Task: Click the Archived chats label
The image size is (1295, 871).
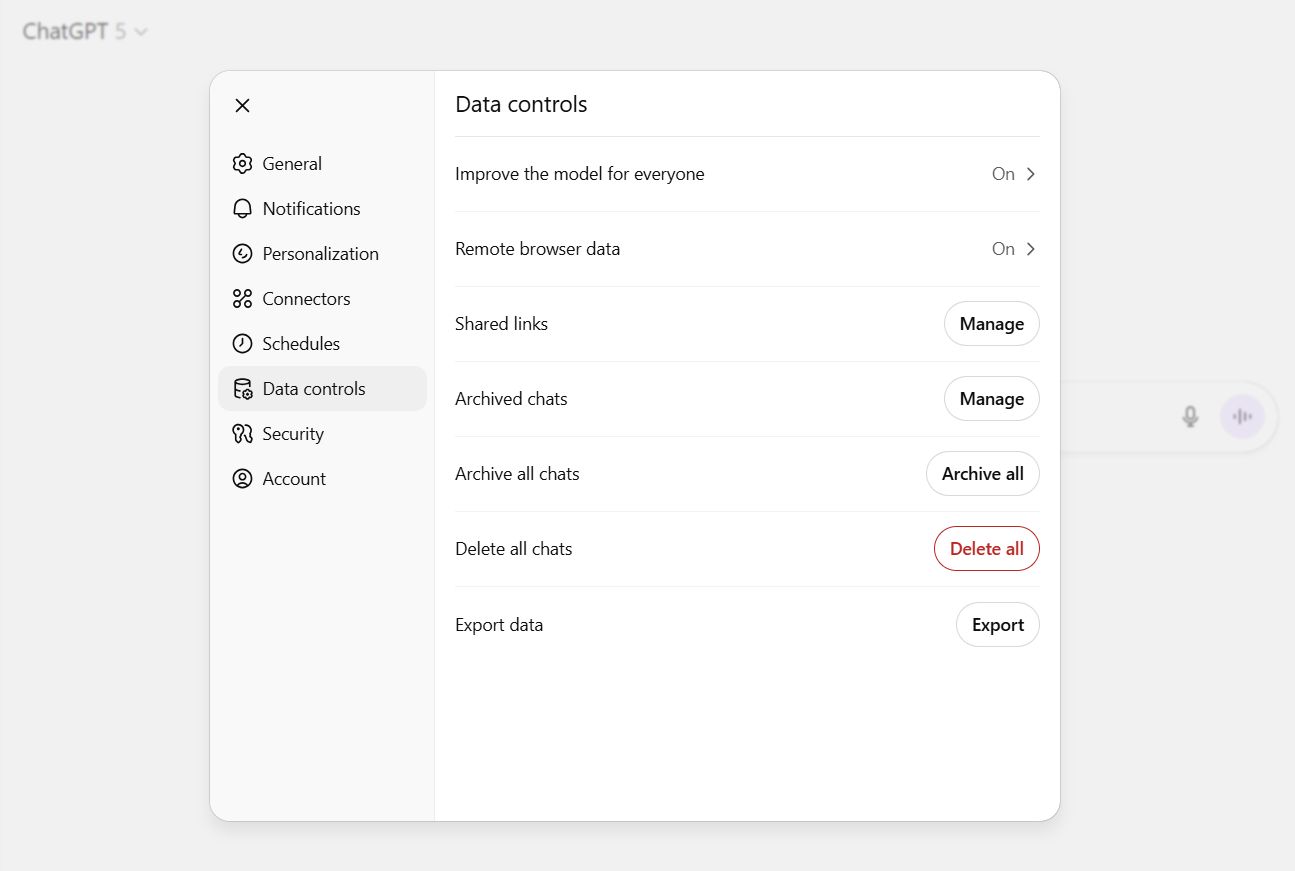Action: pos(511,399)
